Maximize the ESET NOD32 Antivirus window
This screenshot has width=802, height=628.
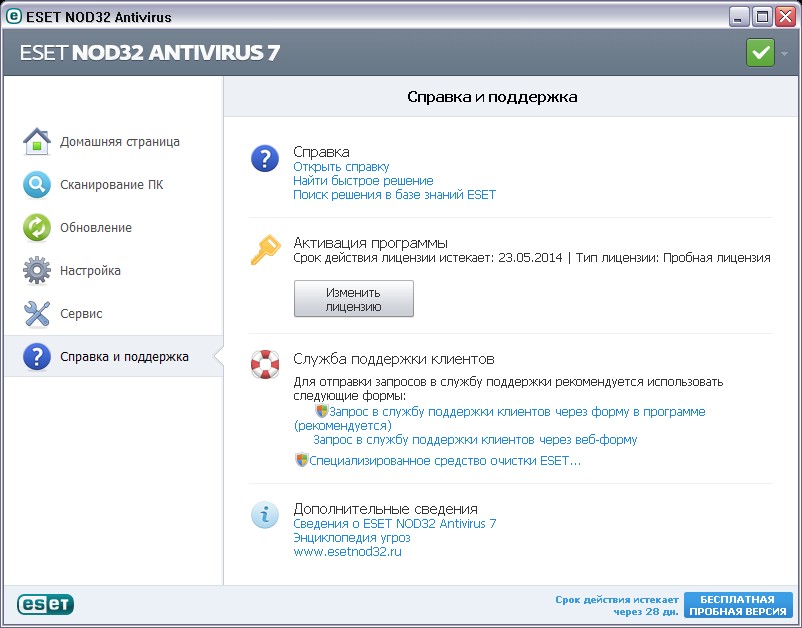762,18
